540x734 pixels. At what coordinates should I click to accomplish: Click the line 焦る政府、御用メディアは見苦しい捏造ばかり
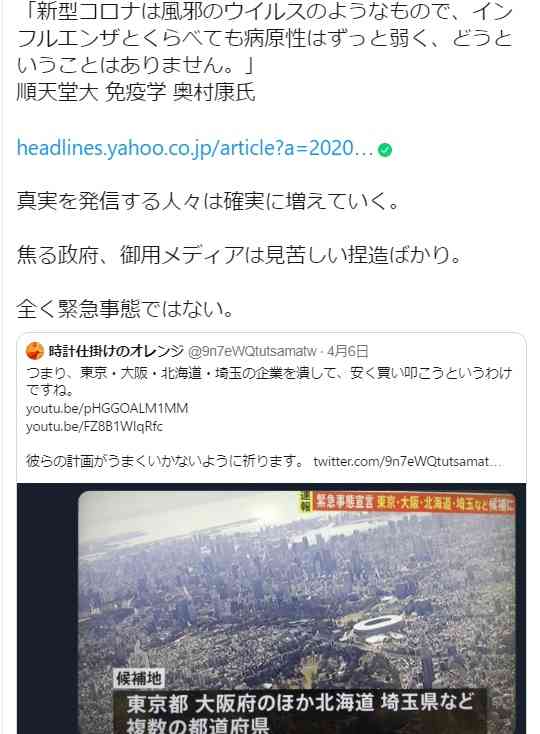[240, 256]
